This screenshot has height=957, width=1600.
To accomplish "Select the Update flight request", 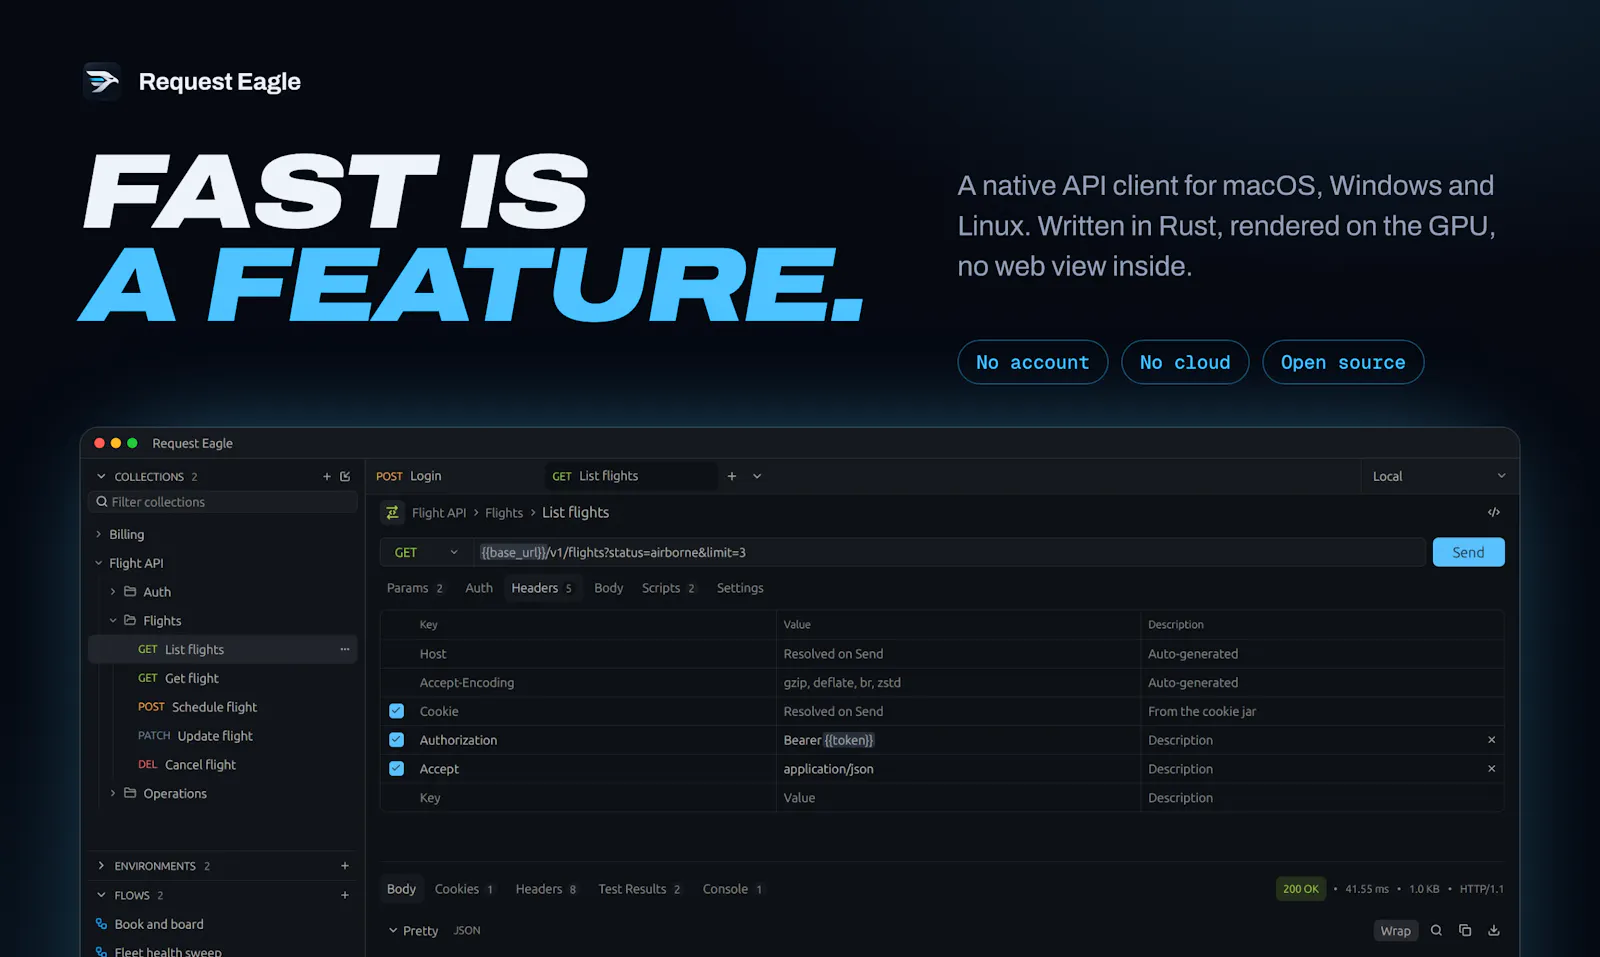I will [223, 736].
